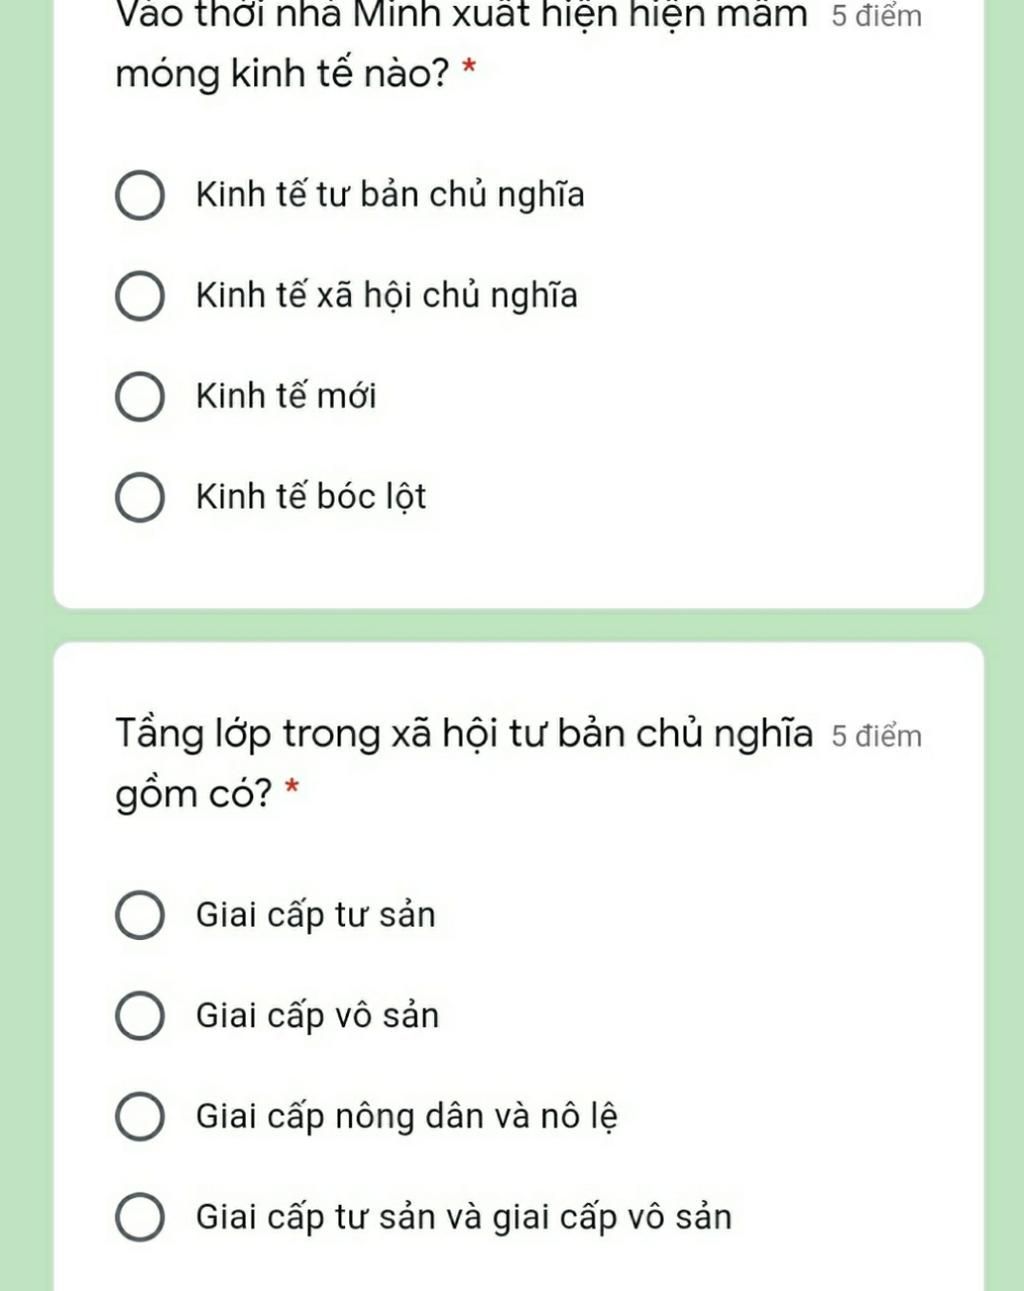The height and width of the screenshot is (1291, 1024).
Task: Select the radio circle for 'Giai cấp tư sản'
Action: pos(140,916)
